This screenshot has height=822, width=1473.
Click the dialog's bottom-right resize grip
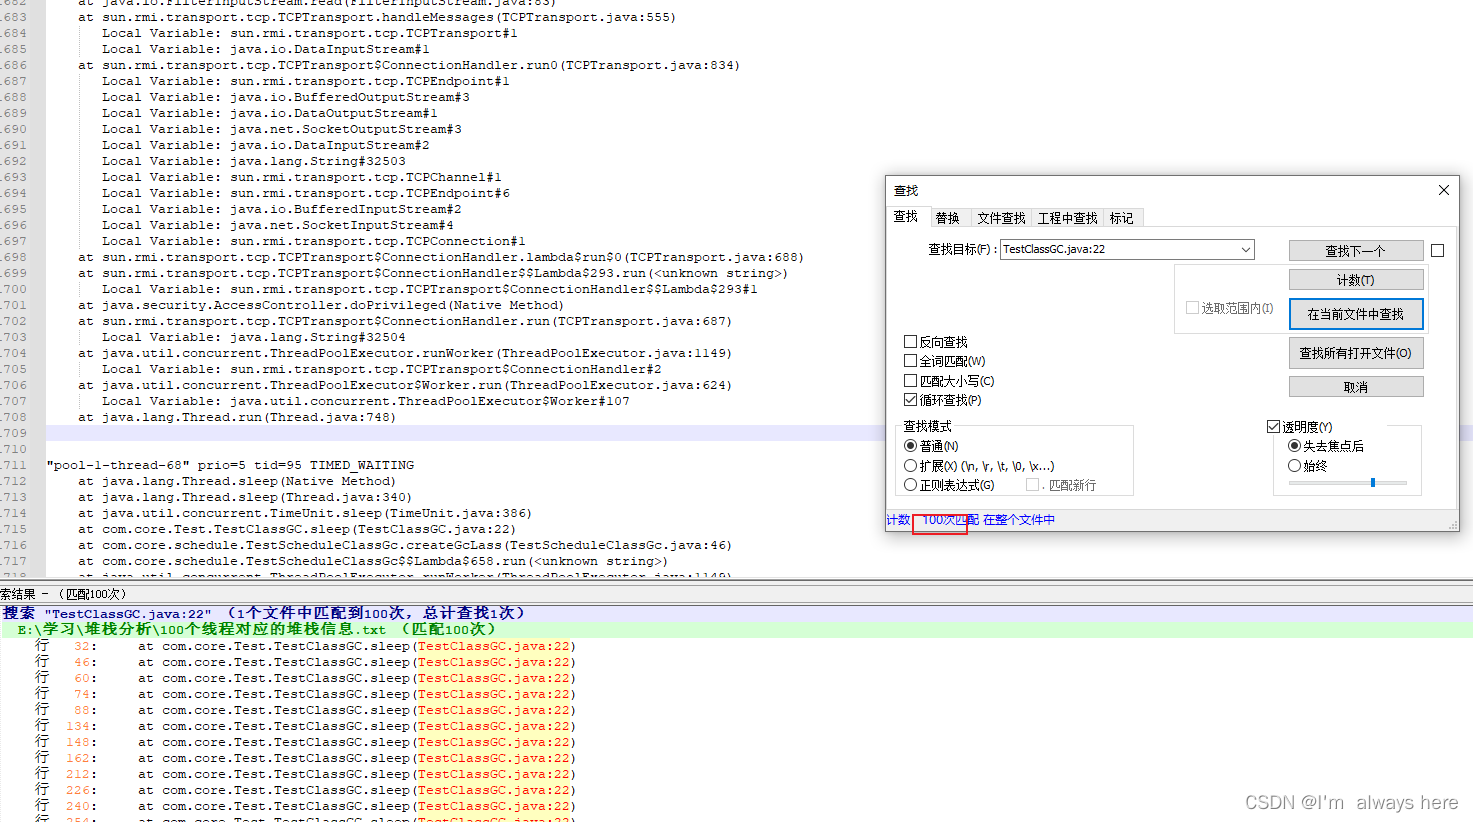[x=1452, y=524]
